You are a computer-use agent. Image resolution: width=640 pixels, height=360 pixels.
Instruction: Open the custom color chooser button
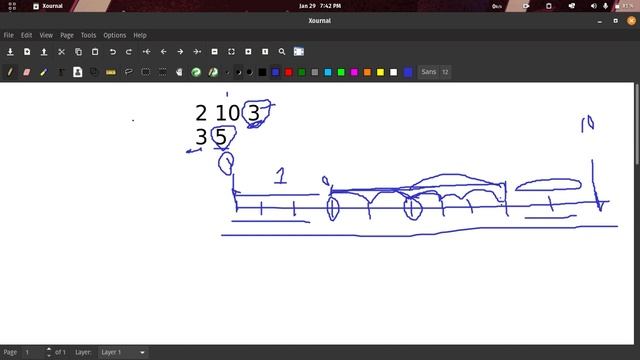click(x=408, y=72)
